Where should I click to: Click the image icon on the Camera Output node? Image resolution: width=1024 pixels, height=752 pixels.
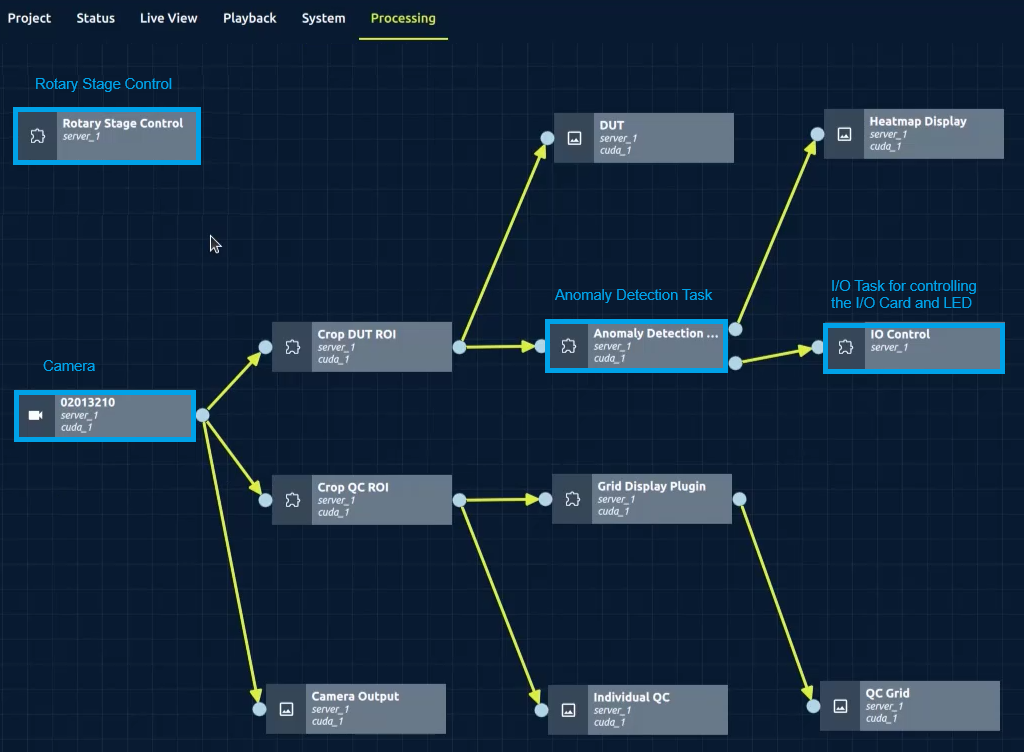pyautogui.click(x=285, y=708)
